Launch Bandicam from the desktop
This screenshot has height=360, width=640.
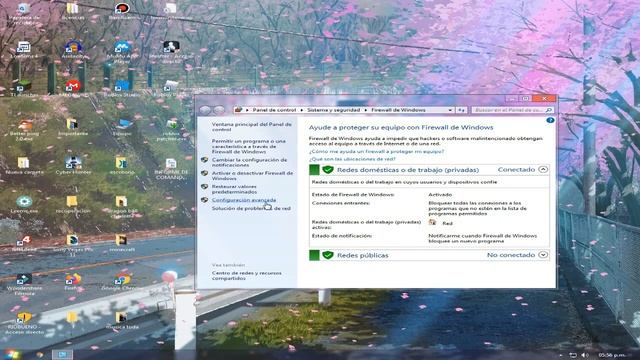[122, 11]
